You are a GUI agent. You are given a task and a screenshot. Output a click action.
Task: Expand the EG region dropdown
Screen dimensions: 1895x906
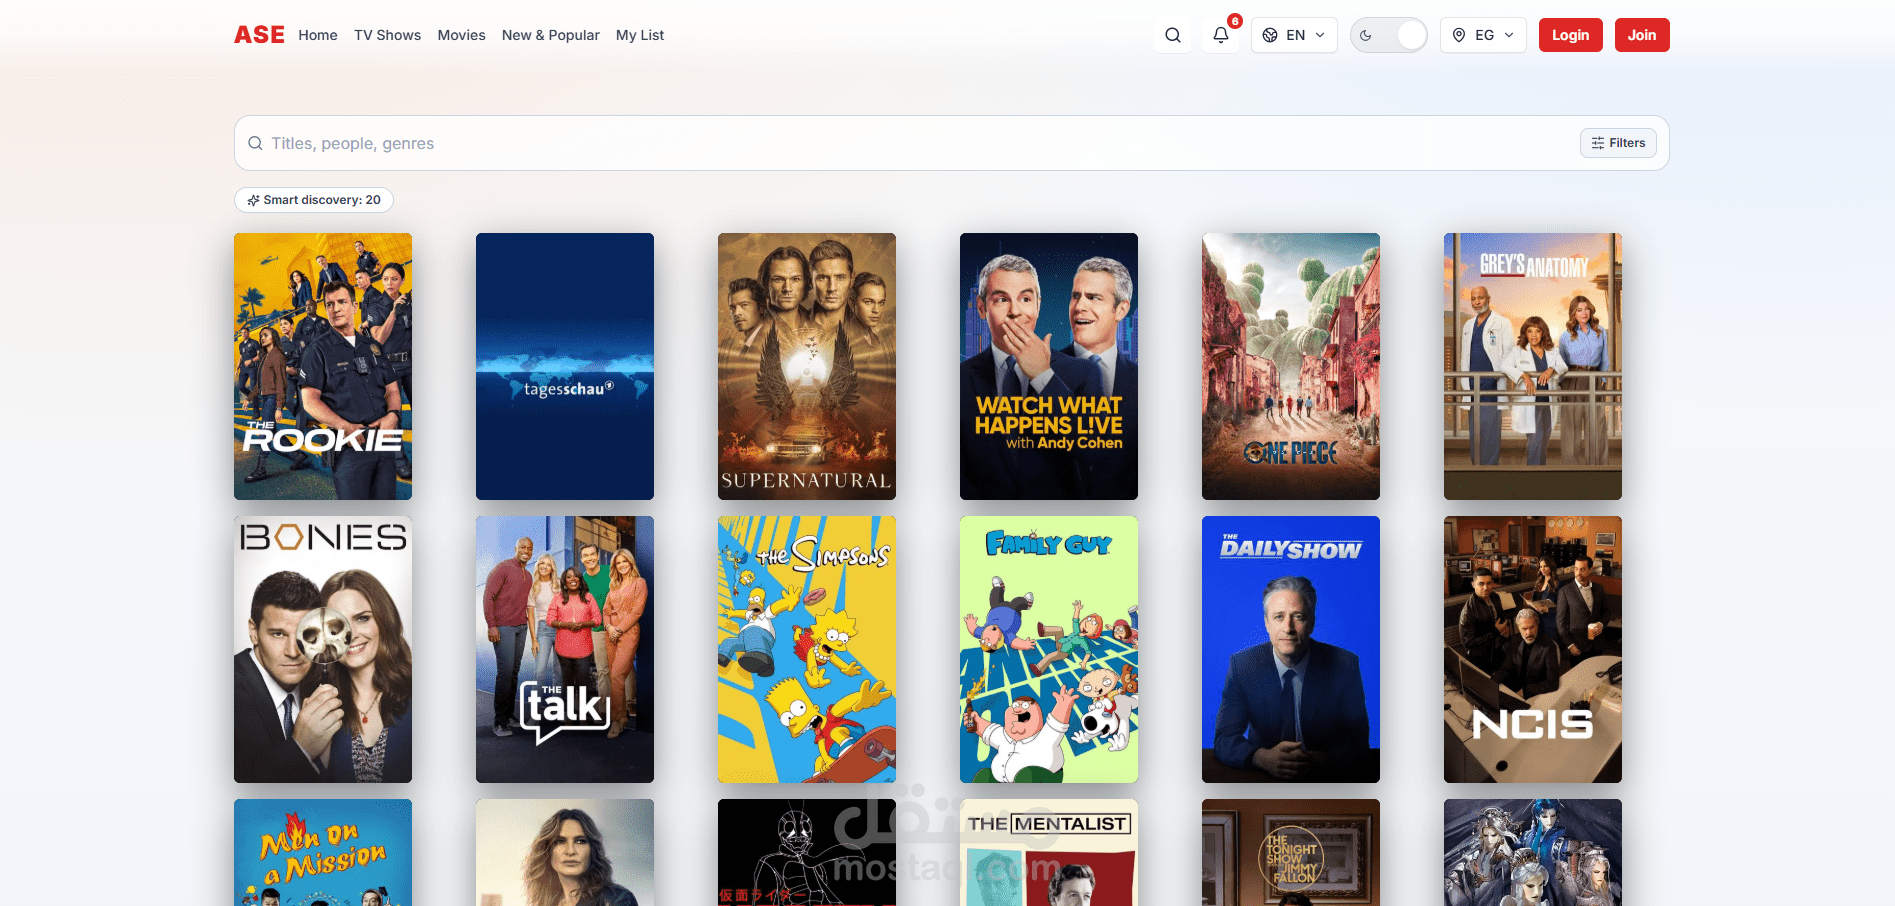tap(1483, 35)
